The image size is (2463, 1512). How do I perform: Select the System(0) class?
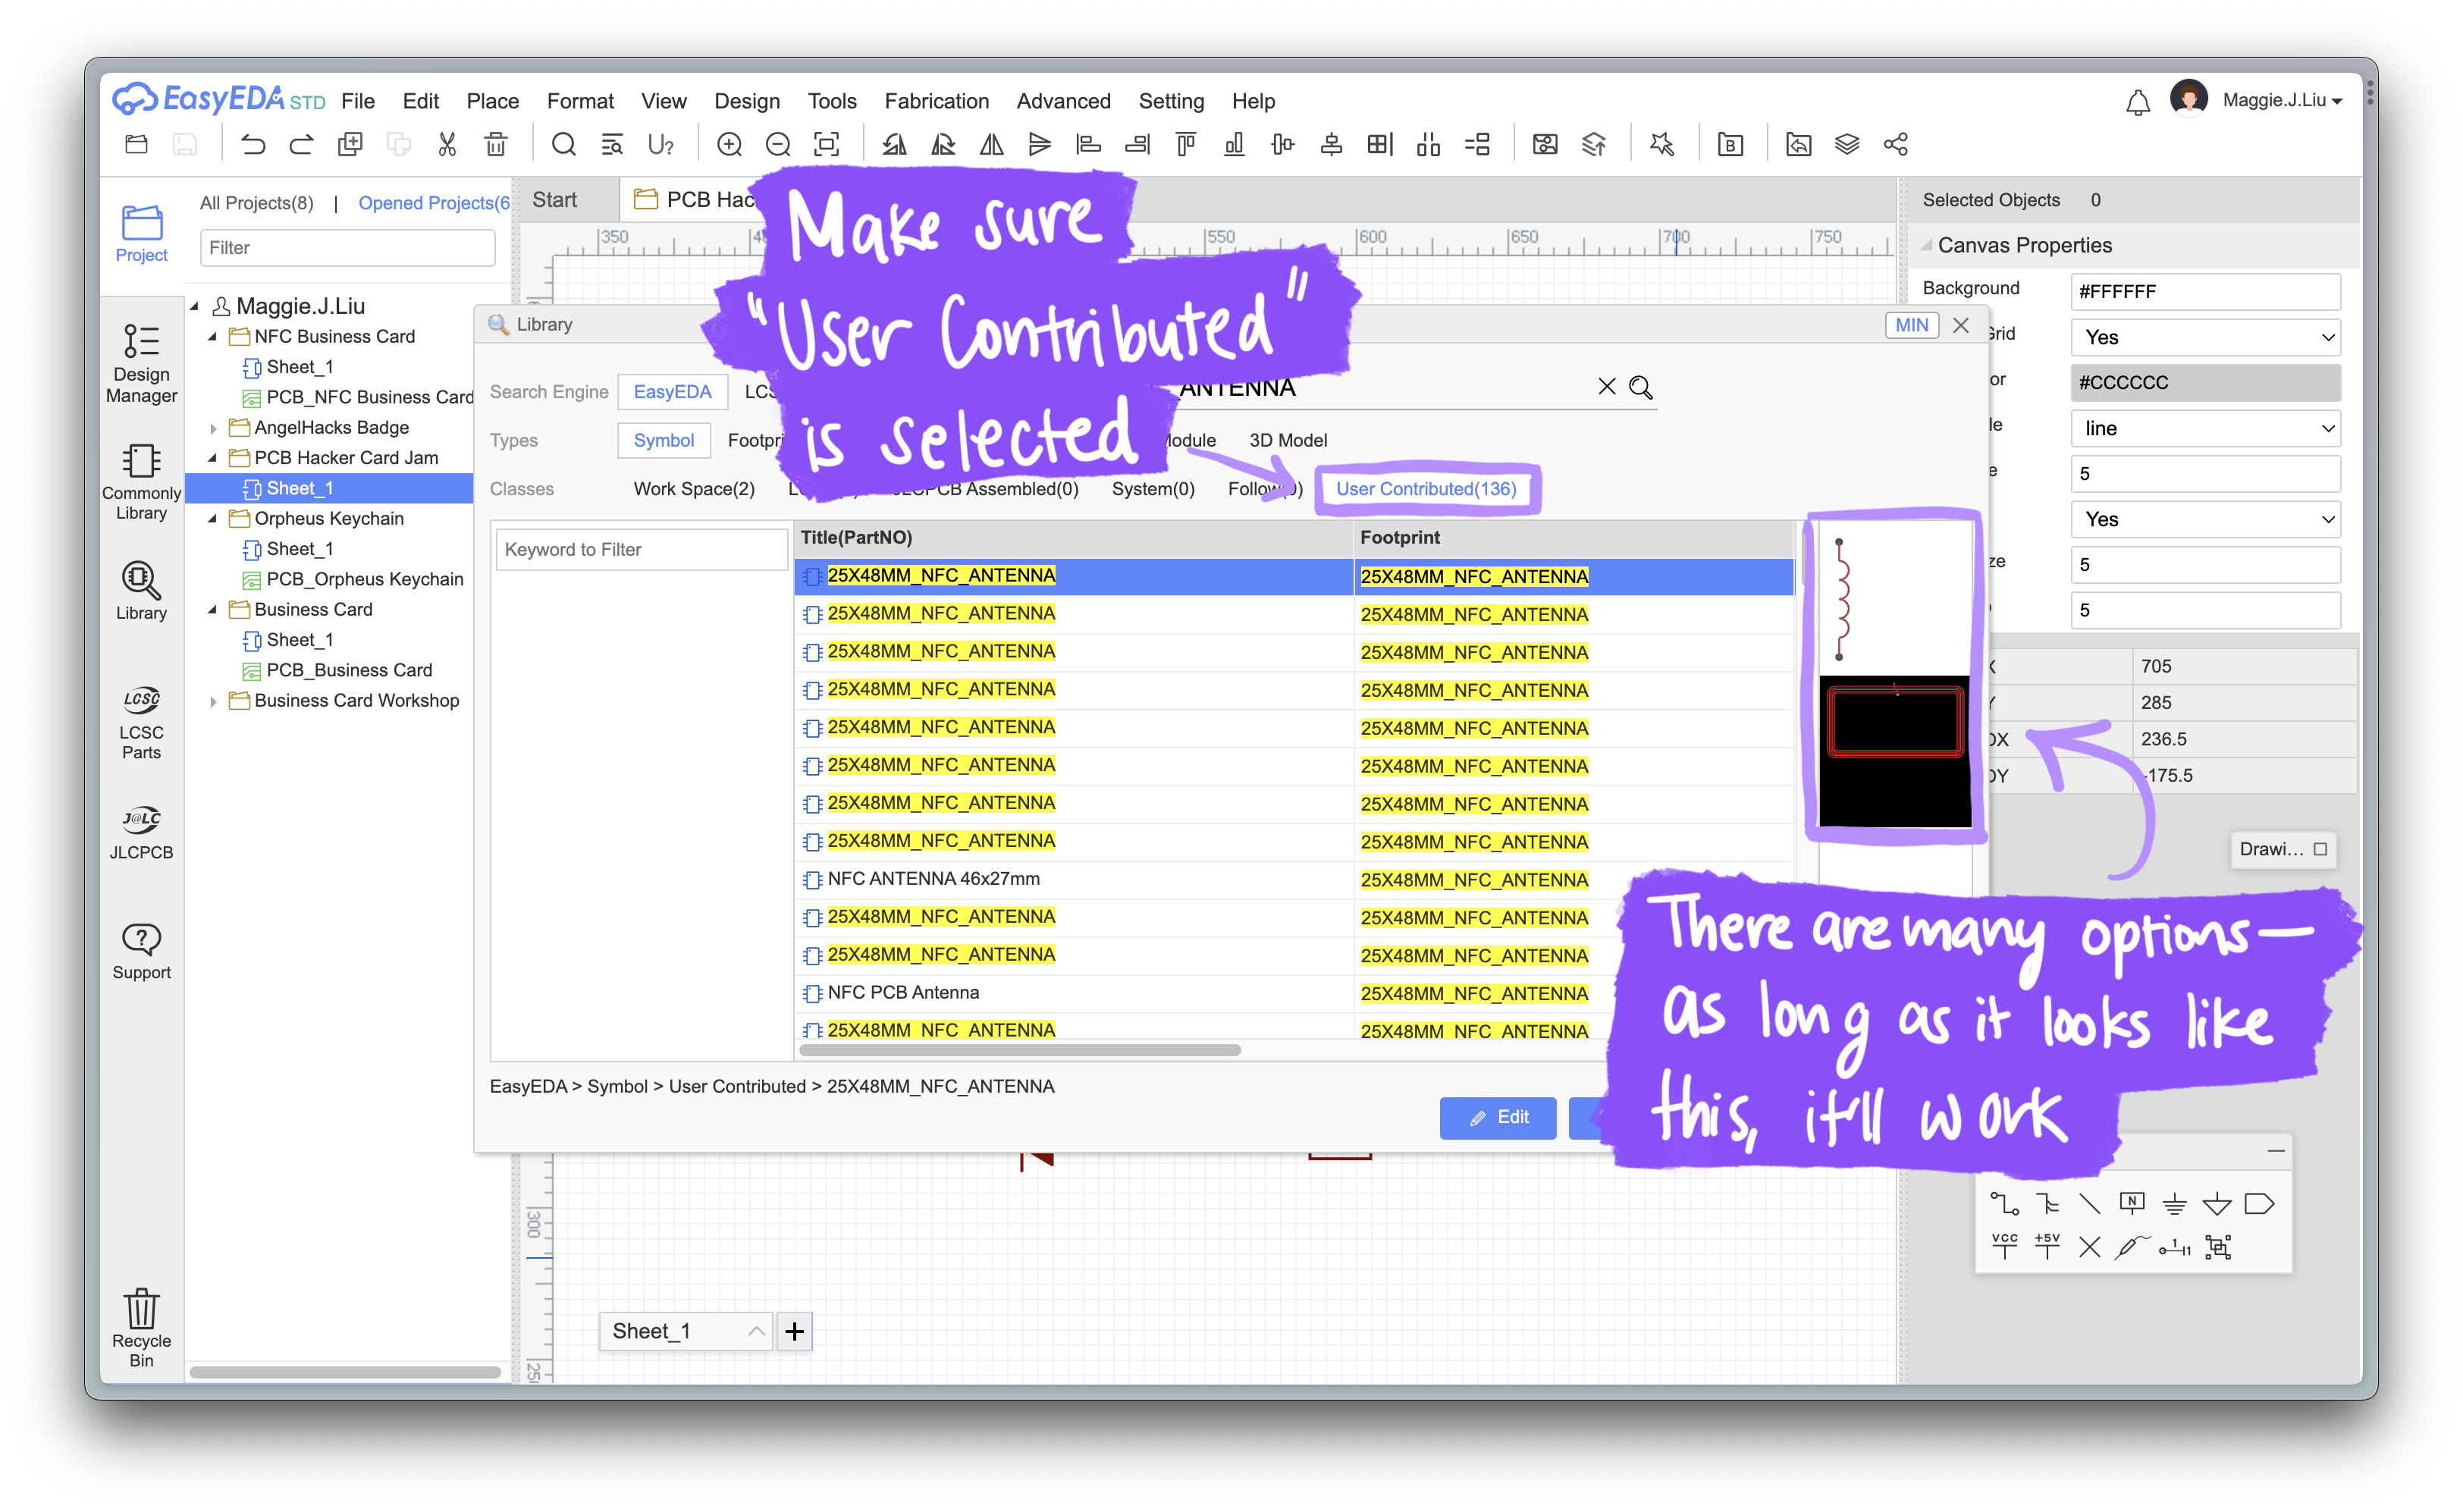pyautogui.click(x=1153, y=489)
